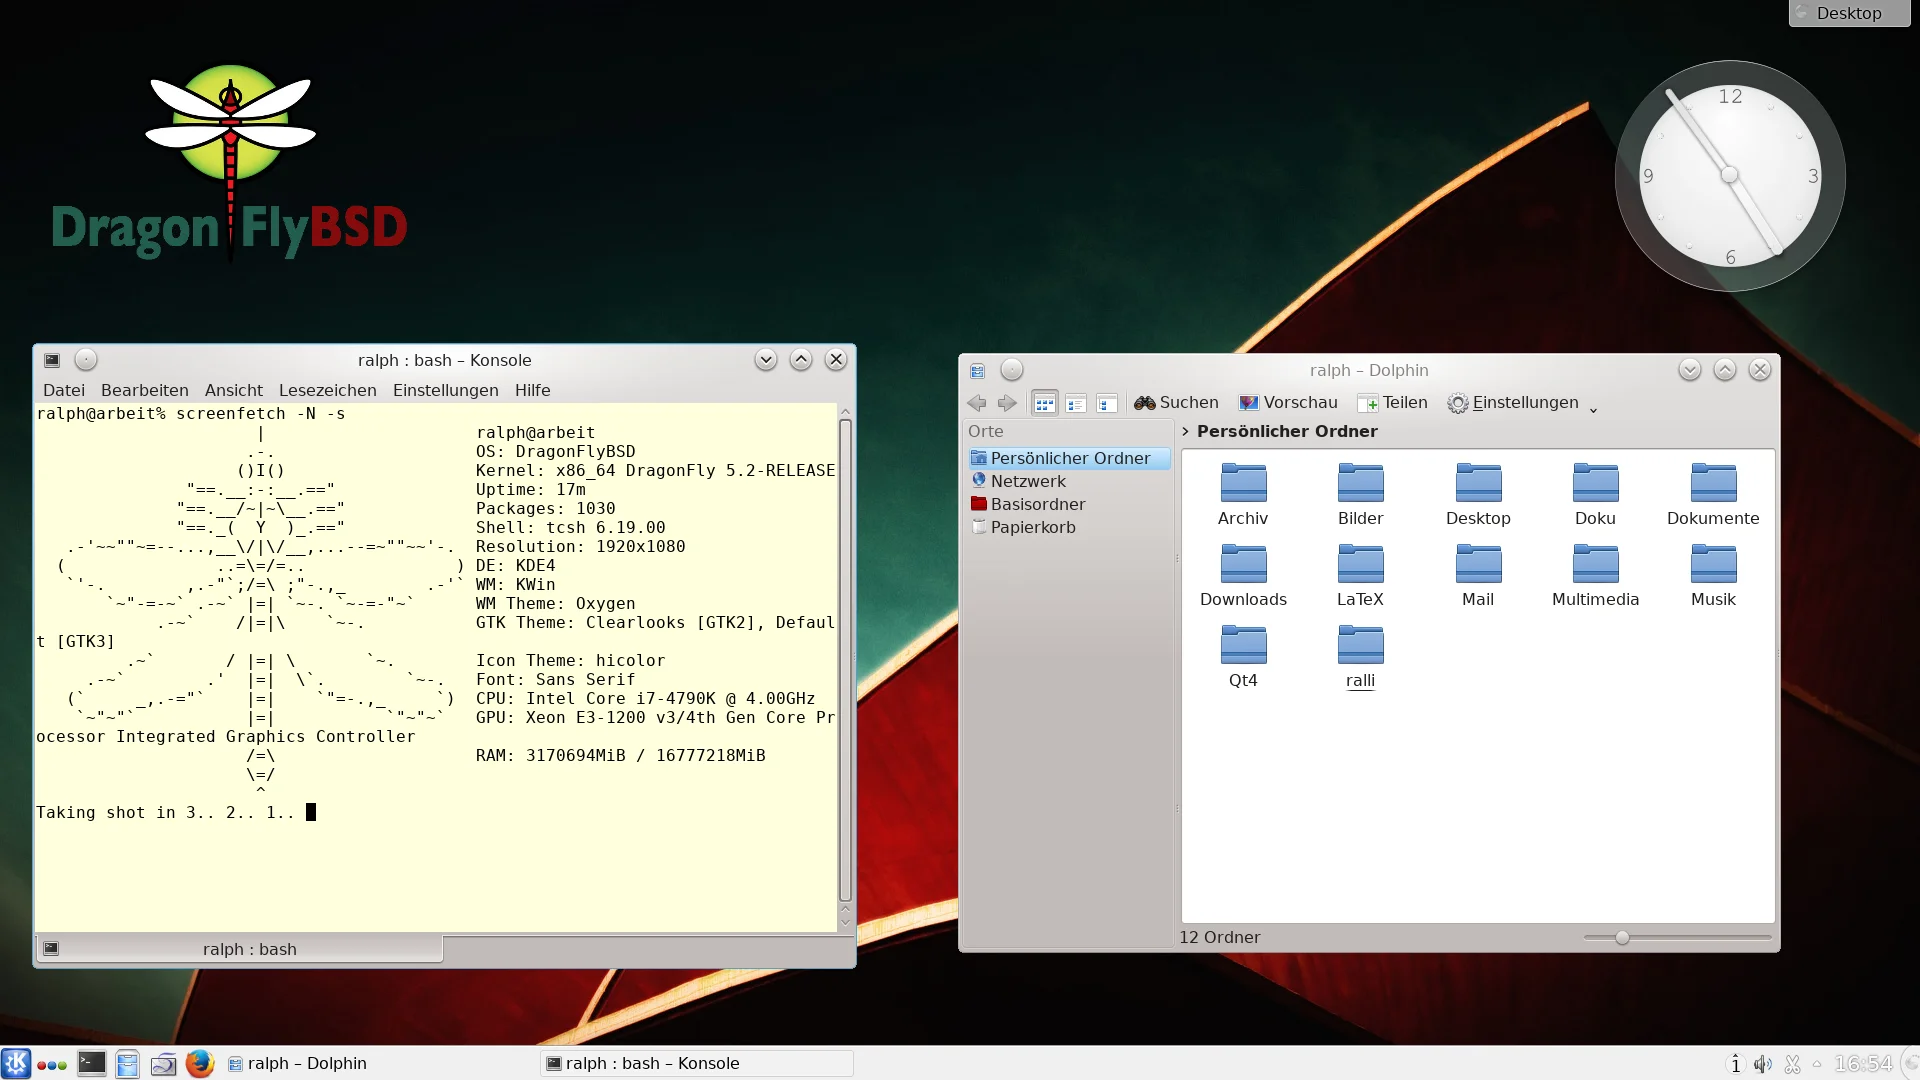Click the analog clock widget
The height and width of the screenshot is (1080, 1920).
pos(1730,176)
